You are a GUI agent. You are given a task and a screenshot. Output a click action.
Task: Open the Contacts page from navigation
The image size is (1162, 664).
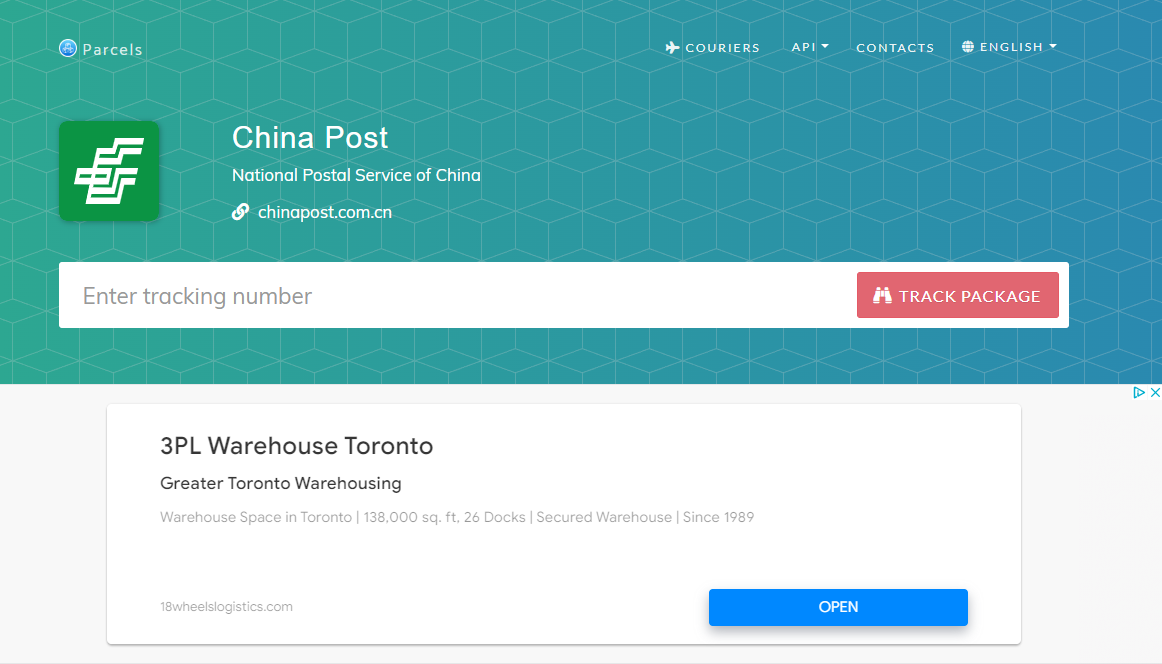point(895,48)
